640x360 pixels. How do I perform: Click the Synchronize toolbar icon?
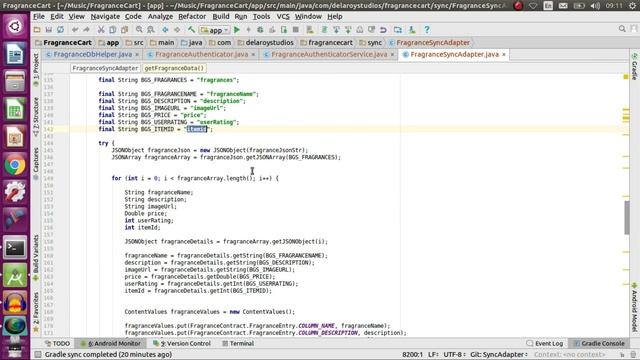pyautogui.click(x=60, y=30)
